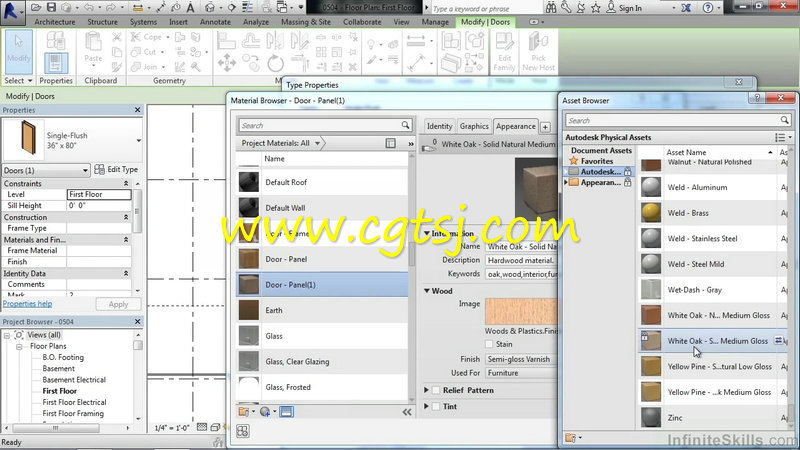This screenshot has height=450, width=800.
Task: Click the Text tool icon in quick access toolbar
Action: click(190, 8)
